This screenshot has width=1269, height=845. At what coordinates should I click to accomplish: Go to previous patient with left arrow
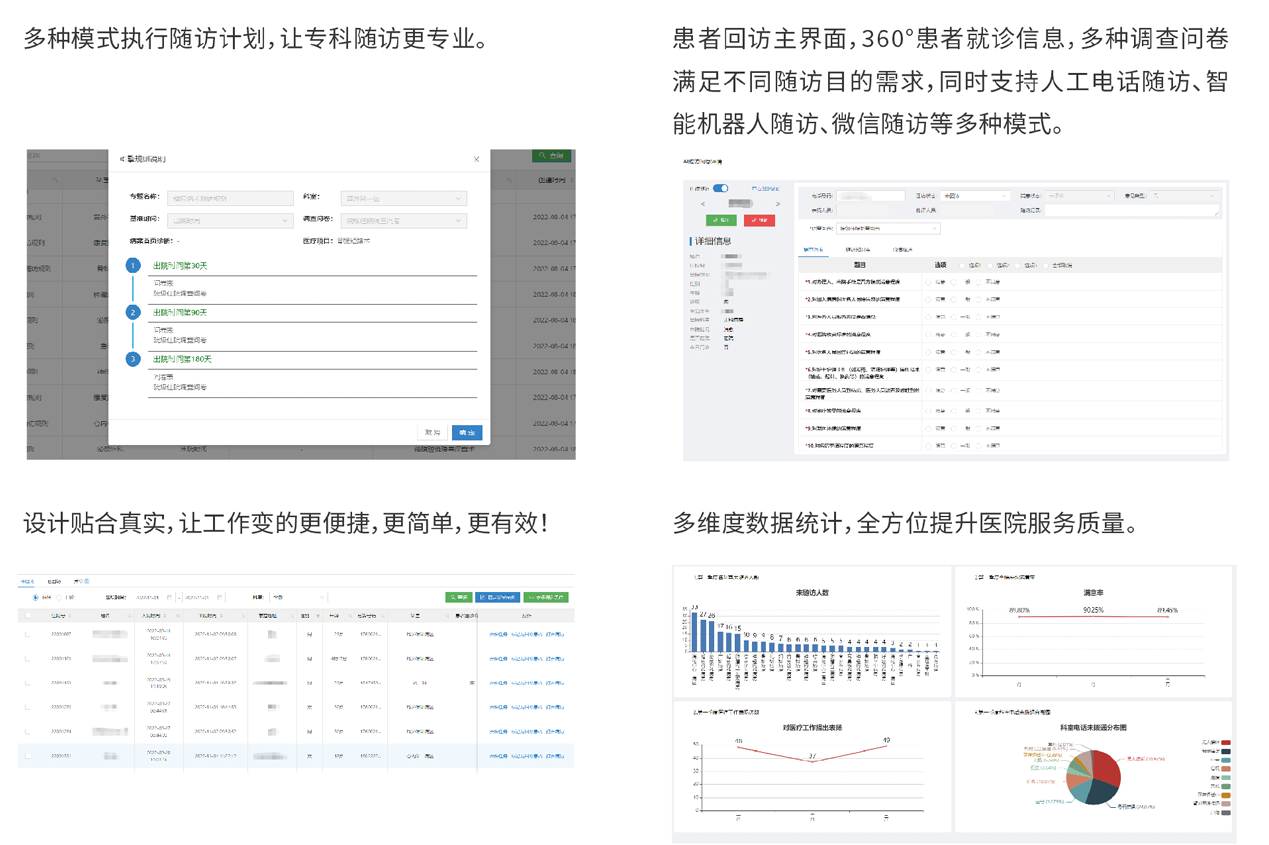(703, 204)
